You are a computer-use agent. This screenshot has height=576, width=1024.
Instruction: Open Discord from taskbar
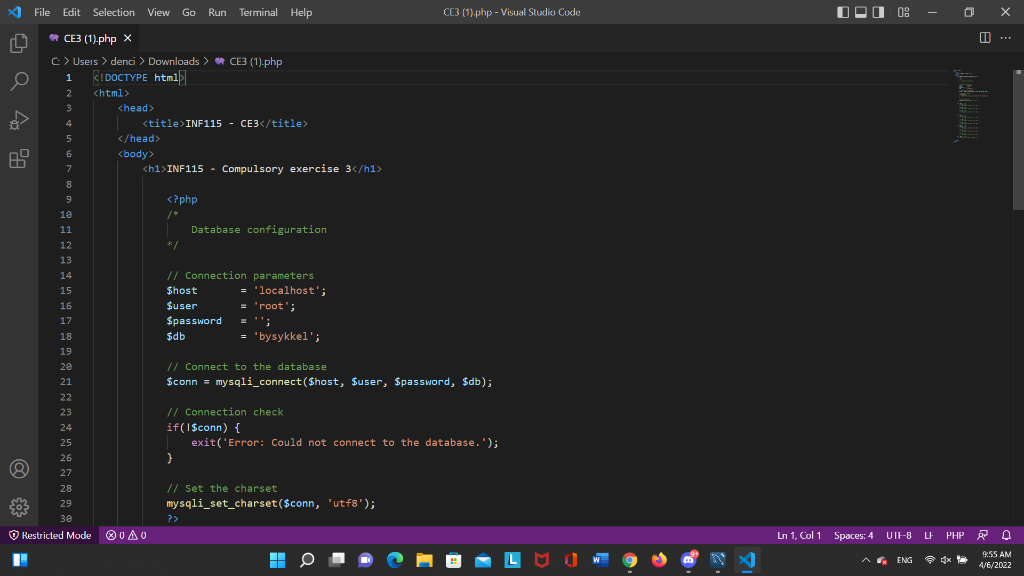point(688,560)
